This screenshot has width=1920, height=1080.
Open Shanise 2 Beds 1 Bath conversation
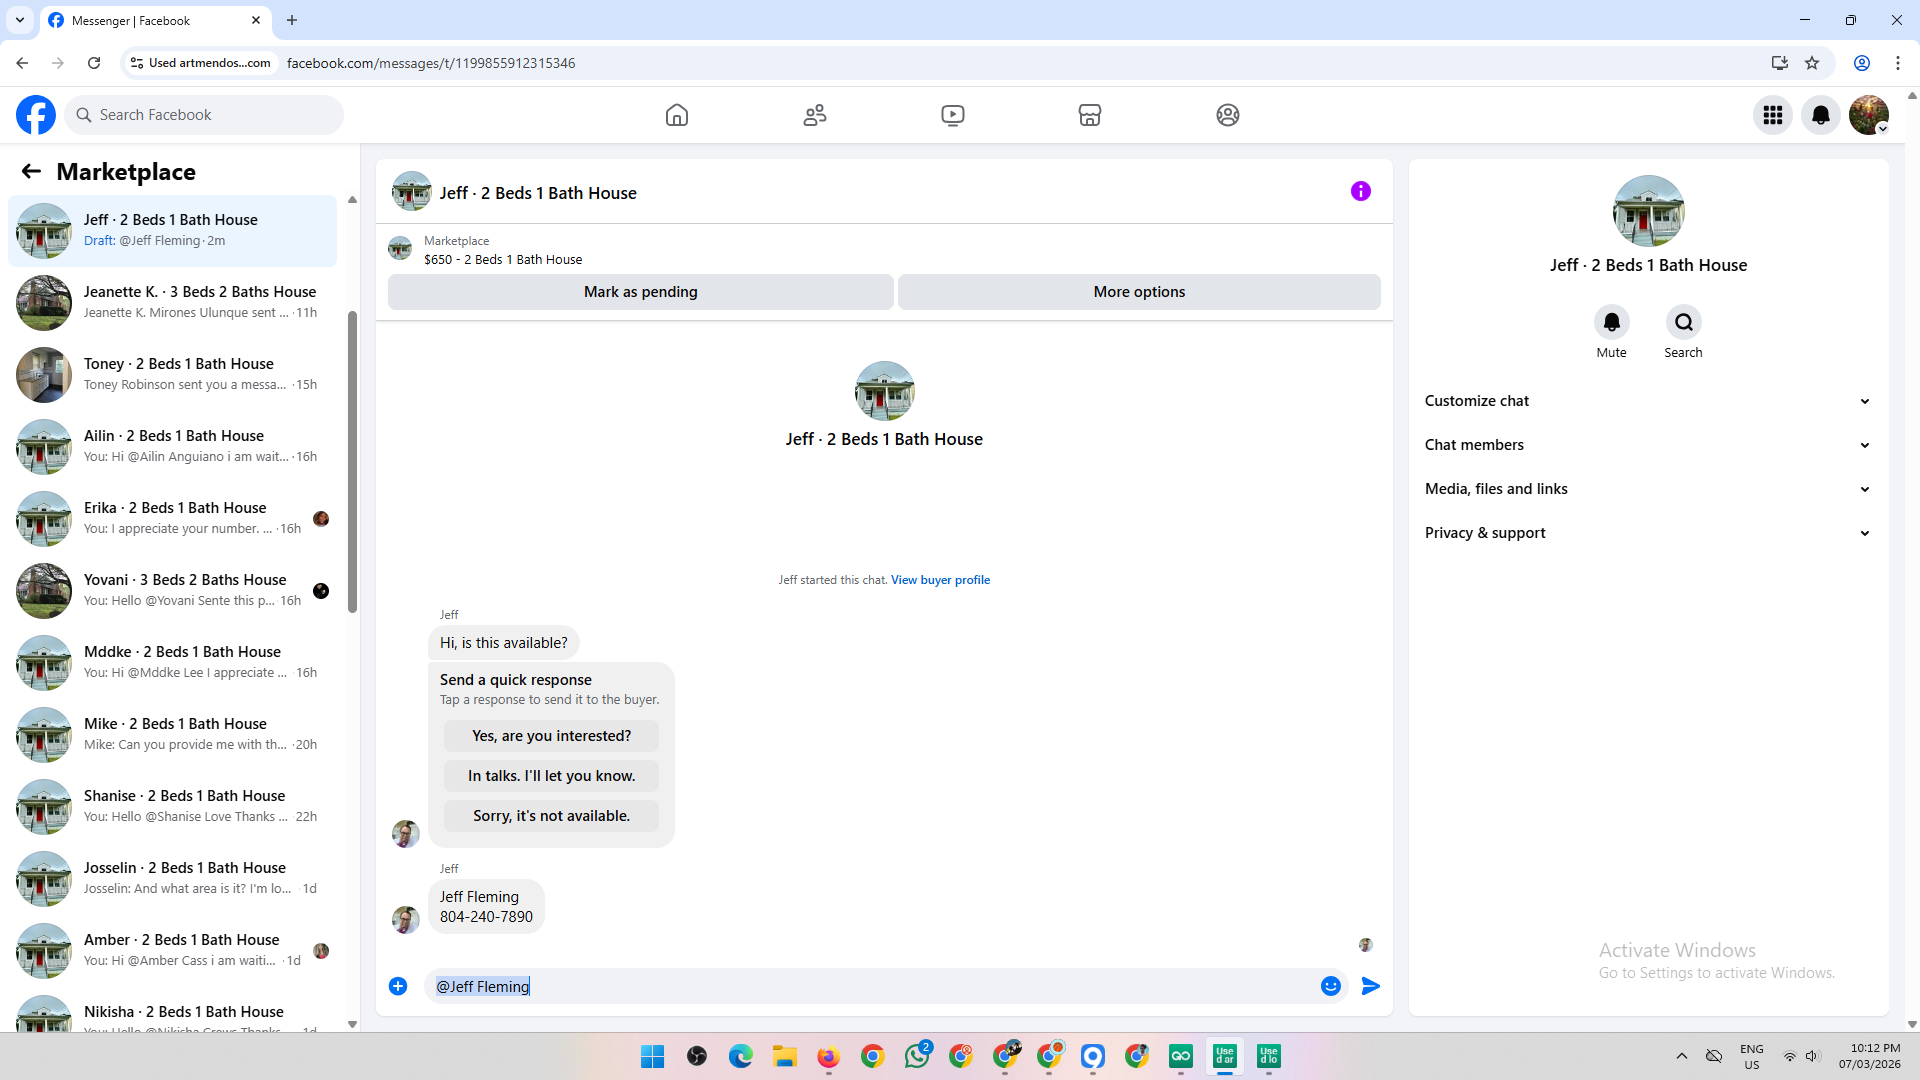172,806
